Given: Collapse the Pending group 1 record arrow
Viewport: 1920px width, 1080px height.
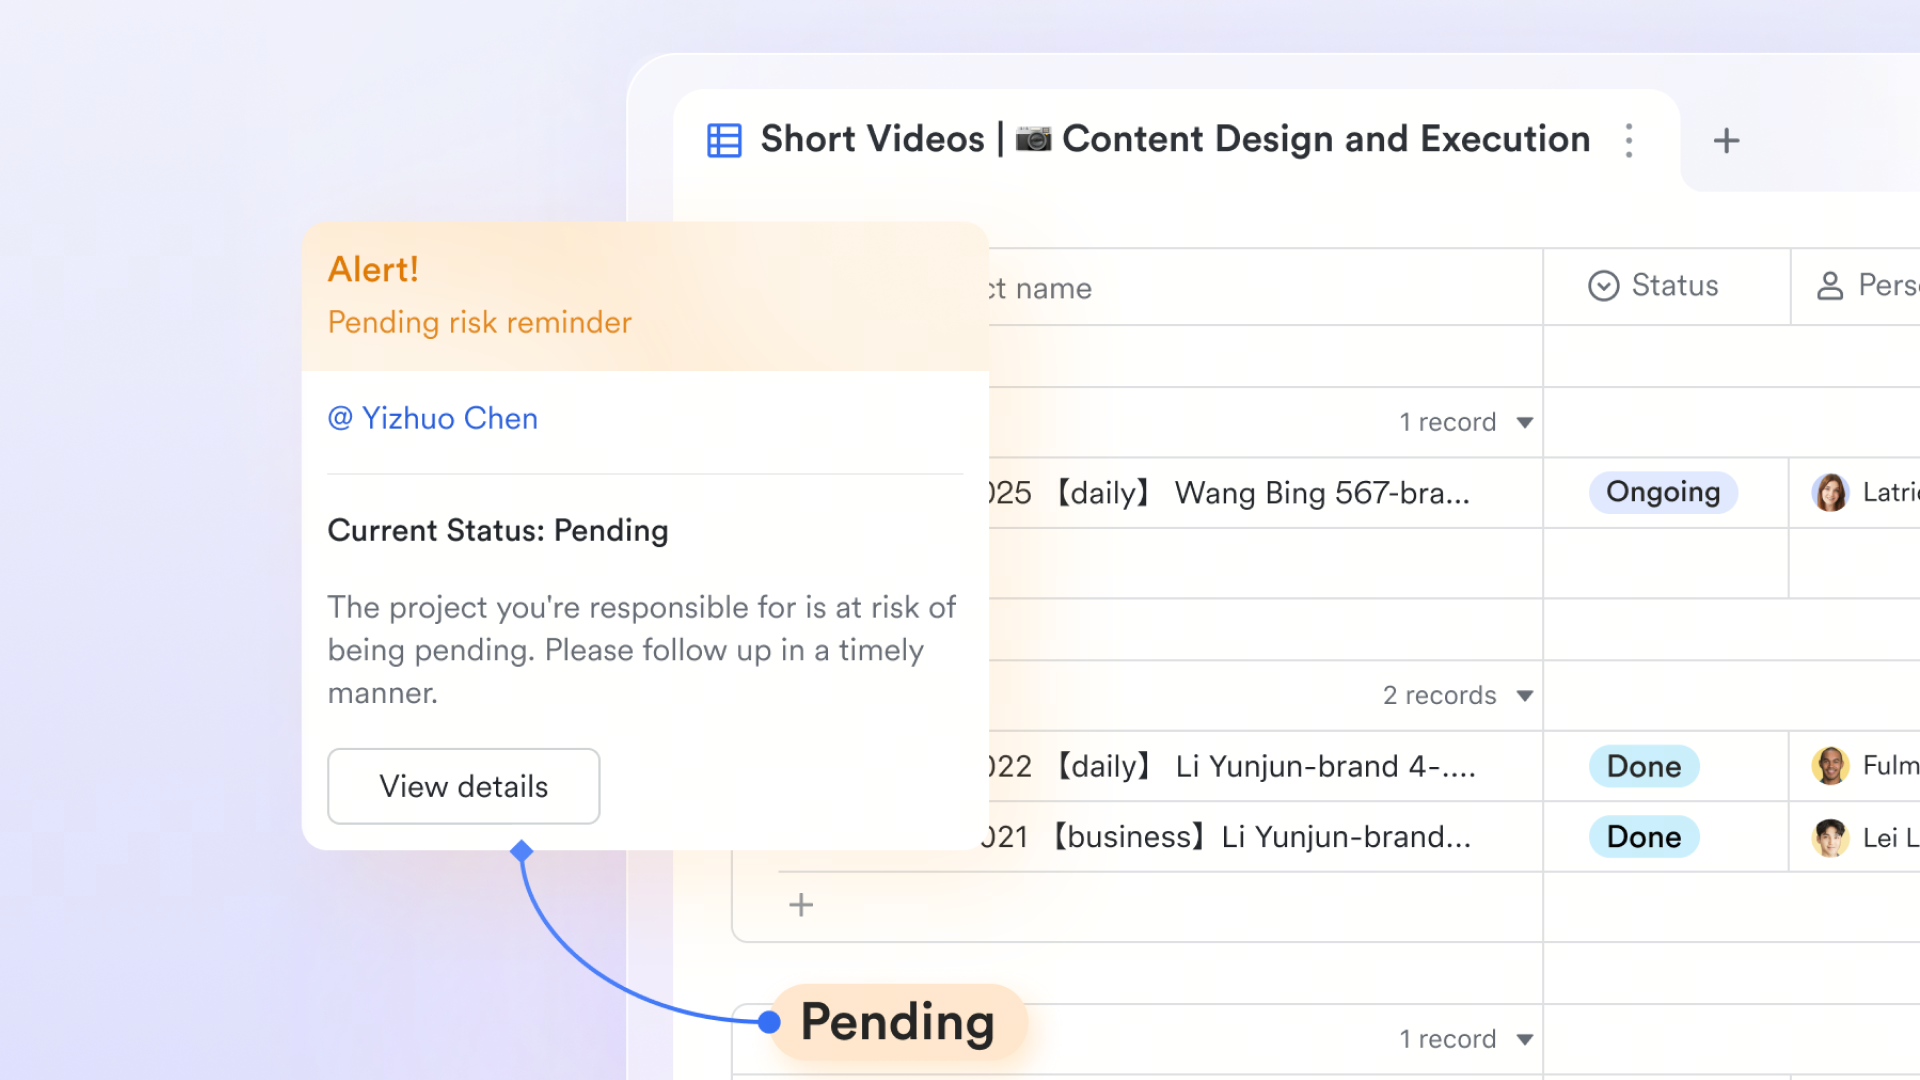Looking at the screenshot, I should coord(1524,1039).
